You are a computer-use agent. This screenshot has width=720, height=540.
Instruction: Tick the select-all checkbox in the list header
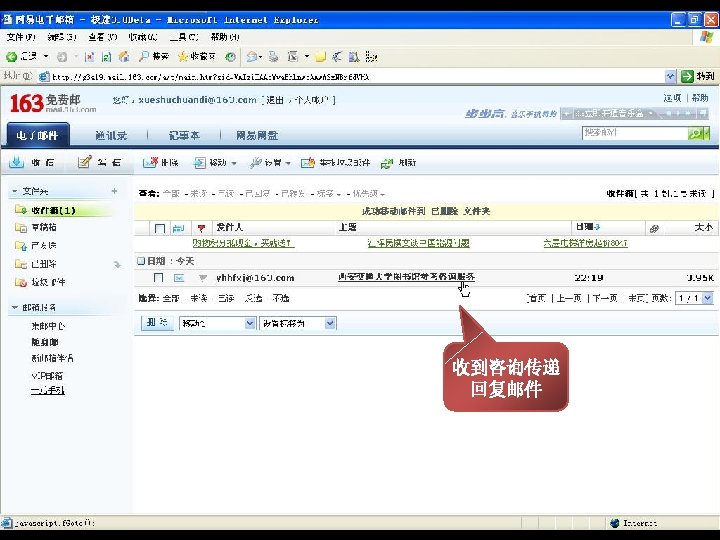tap(159, 228)
